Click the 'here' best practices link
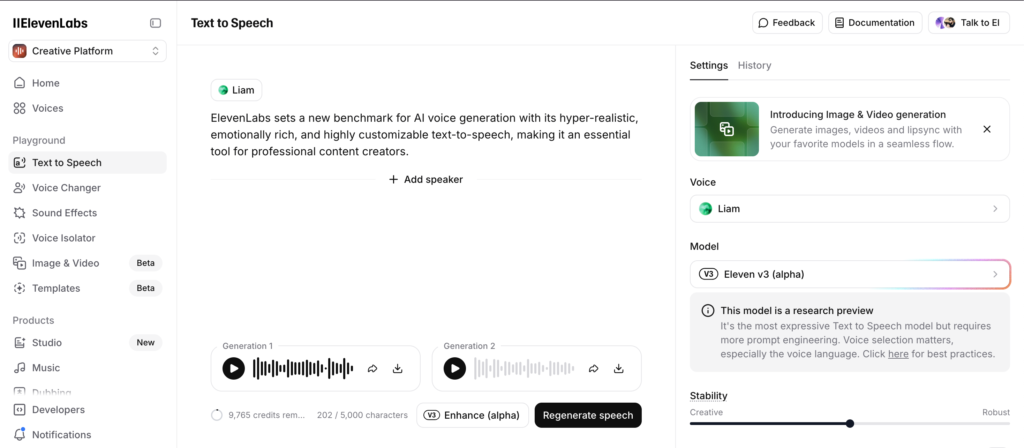 [x=898, y=354]
